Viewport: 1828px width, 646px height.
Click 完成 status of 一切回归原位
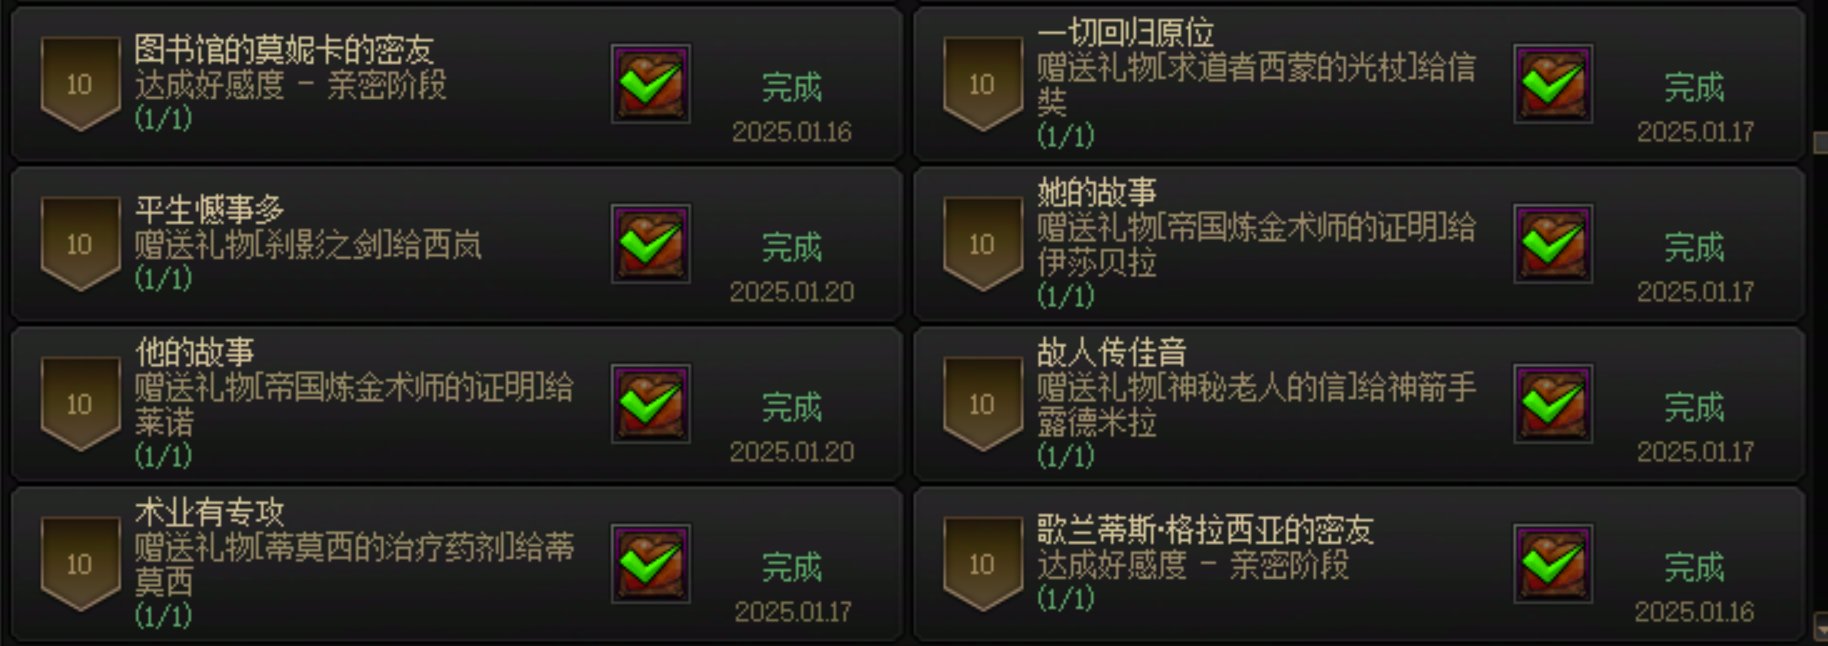(x=1694, y=87)
